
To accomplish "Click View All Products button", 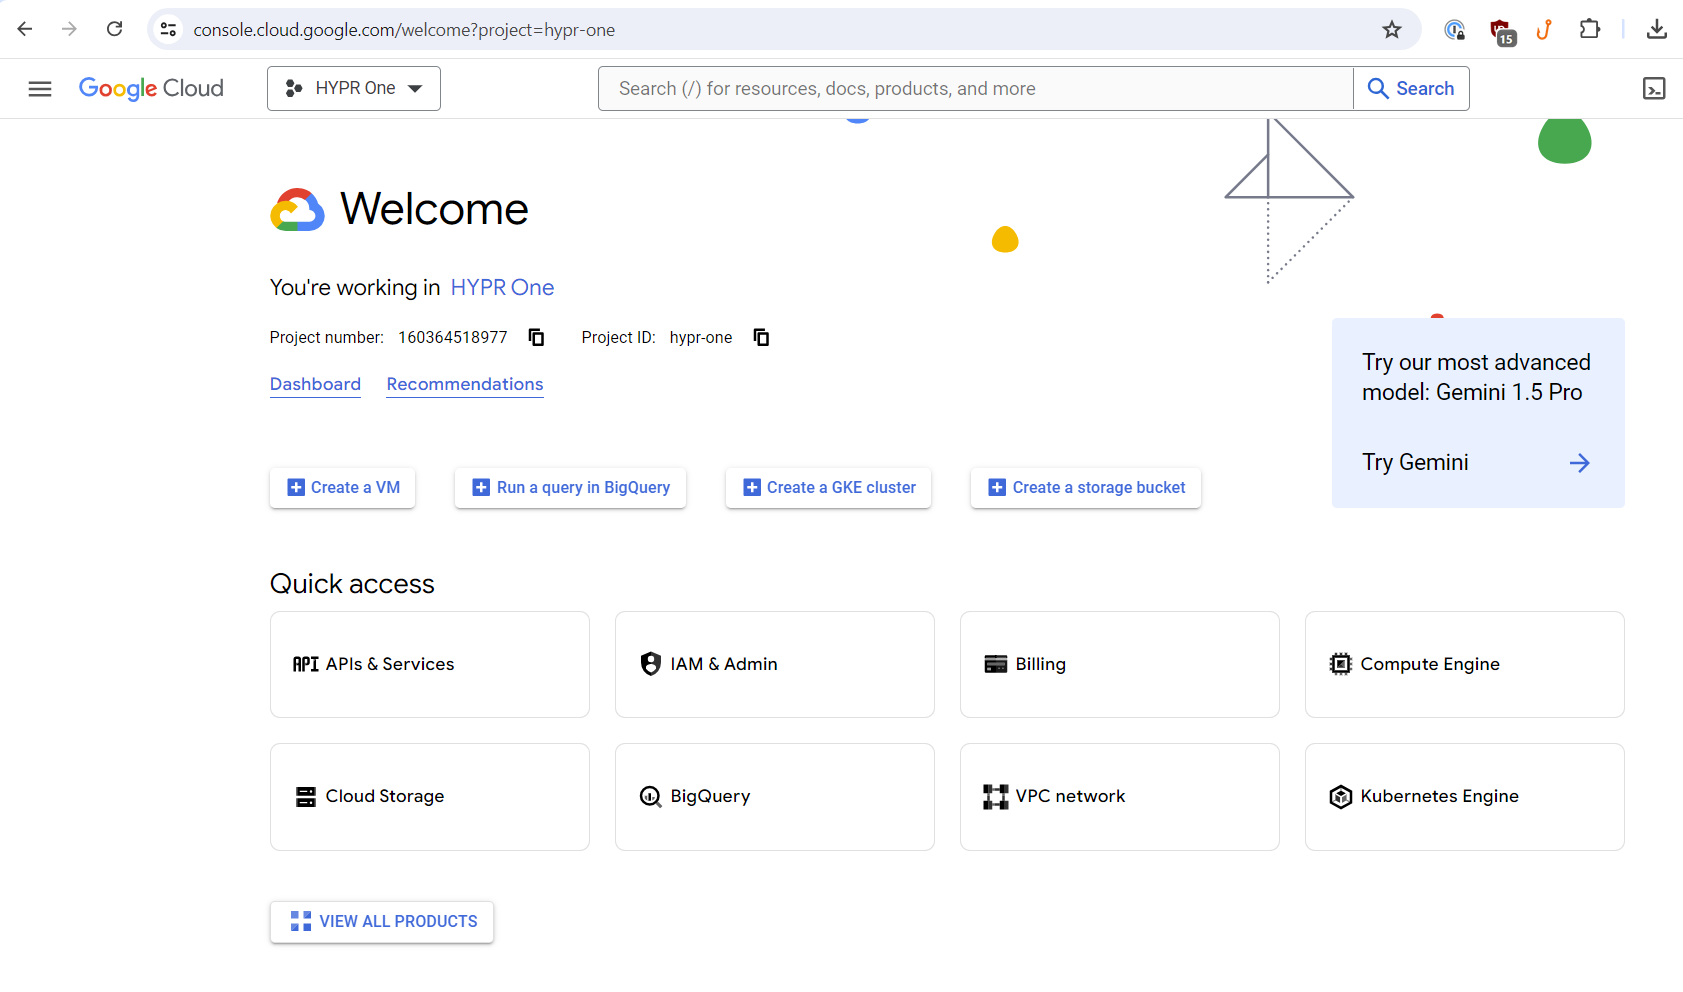I will (382, 922).
